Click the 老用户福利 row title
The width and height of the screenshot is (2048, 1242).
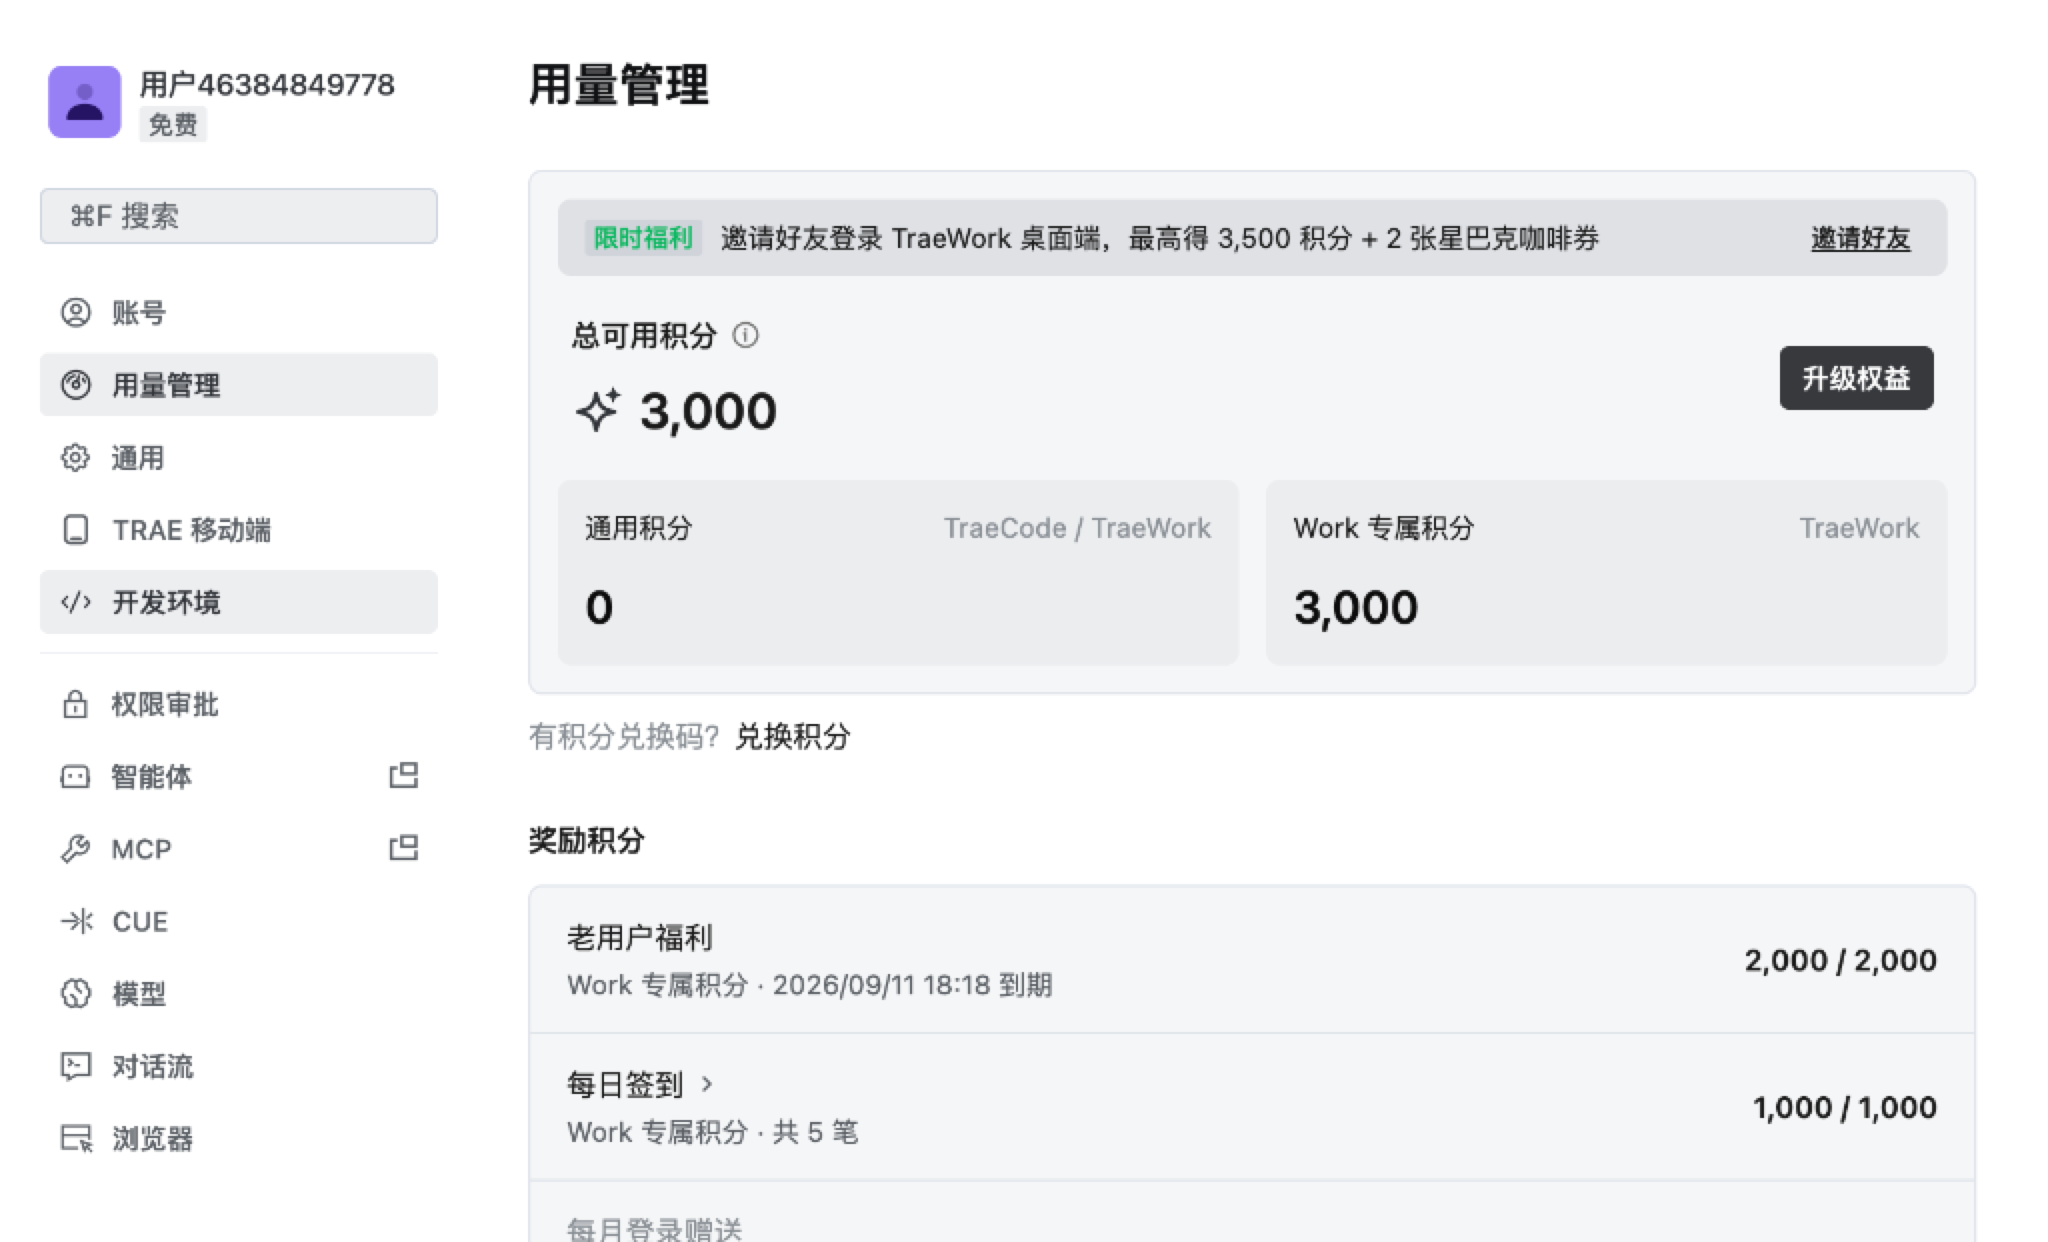tap(640, 937)
